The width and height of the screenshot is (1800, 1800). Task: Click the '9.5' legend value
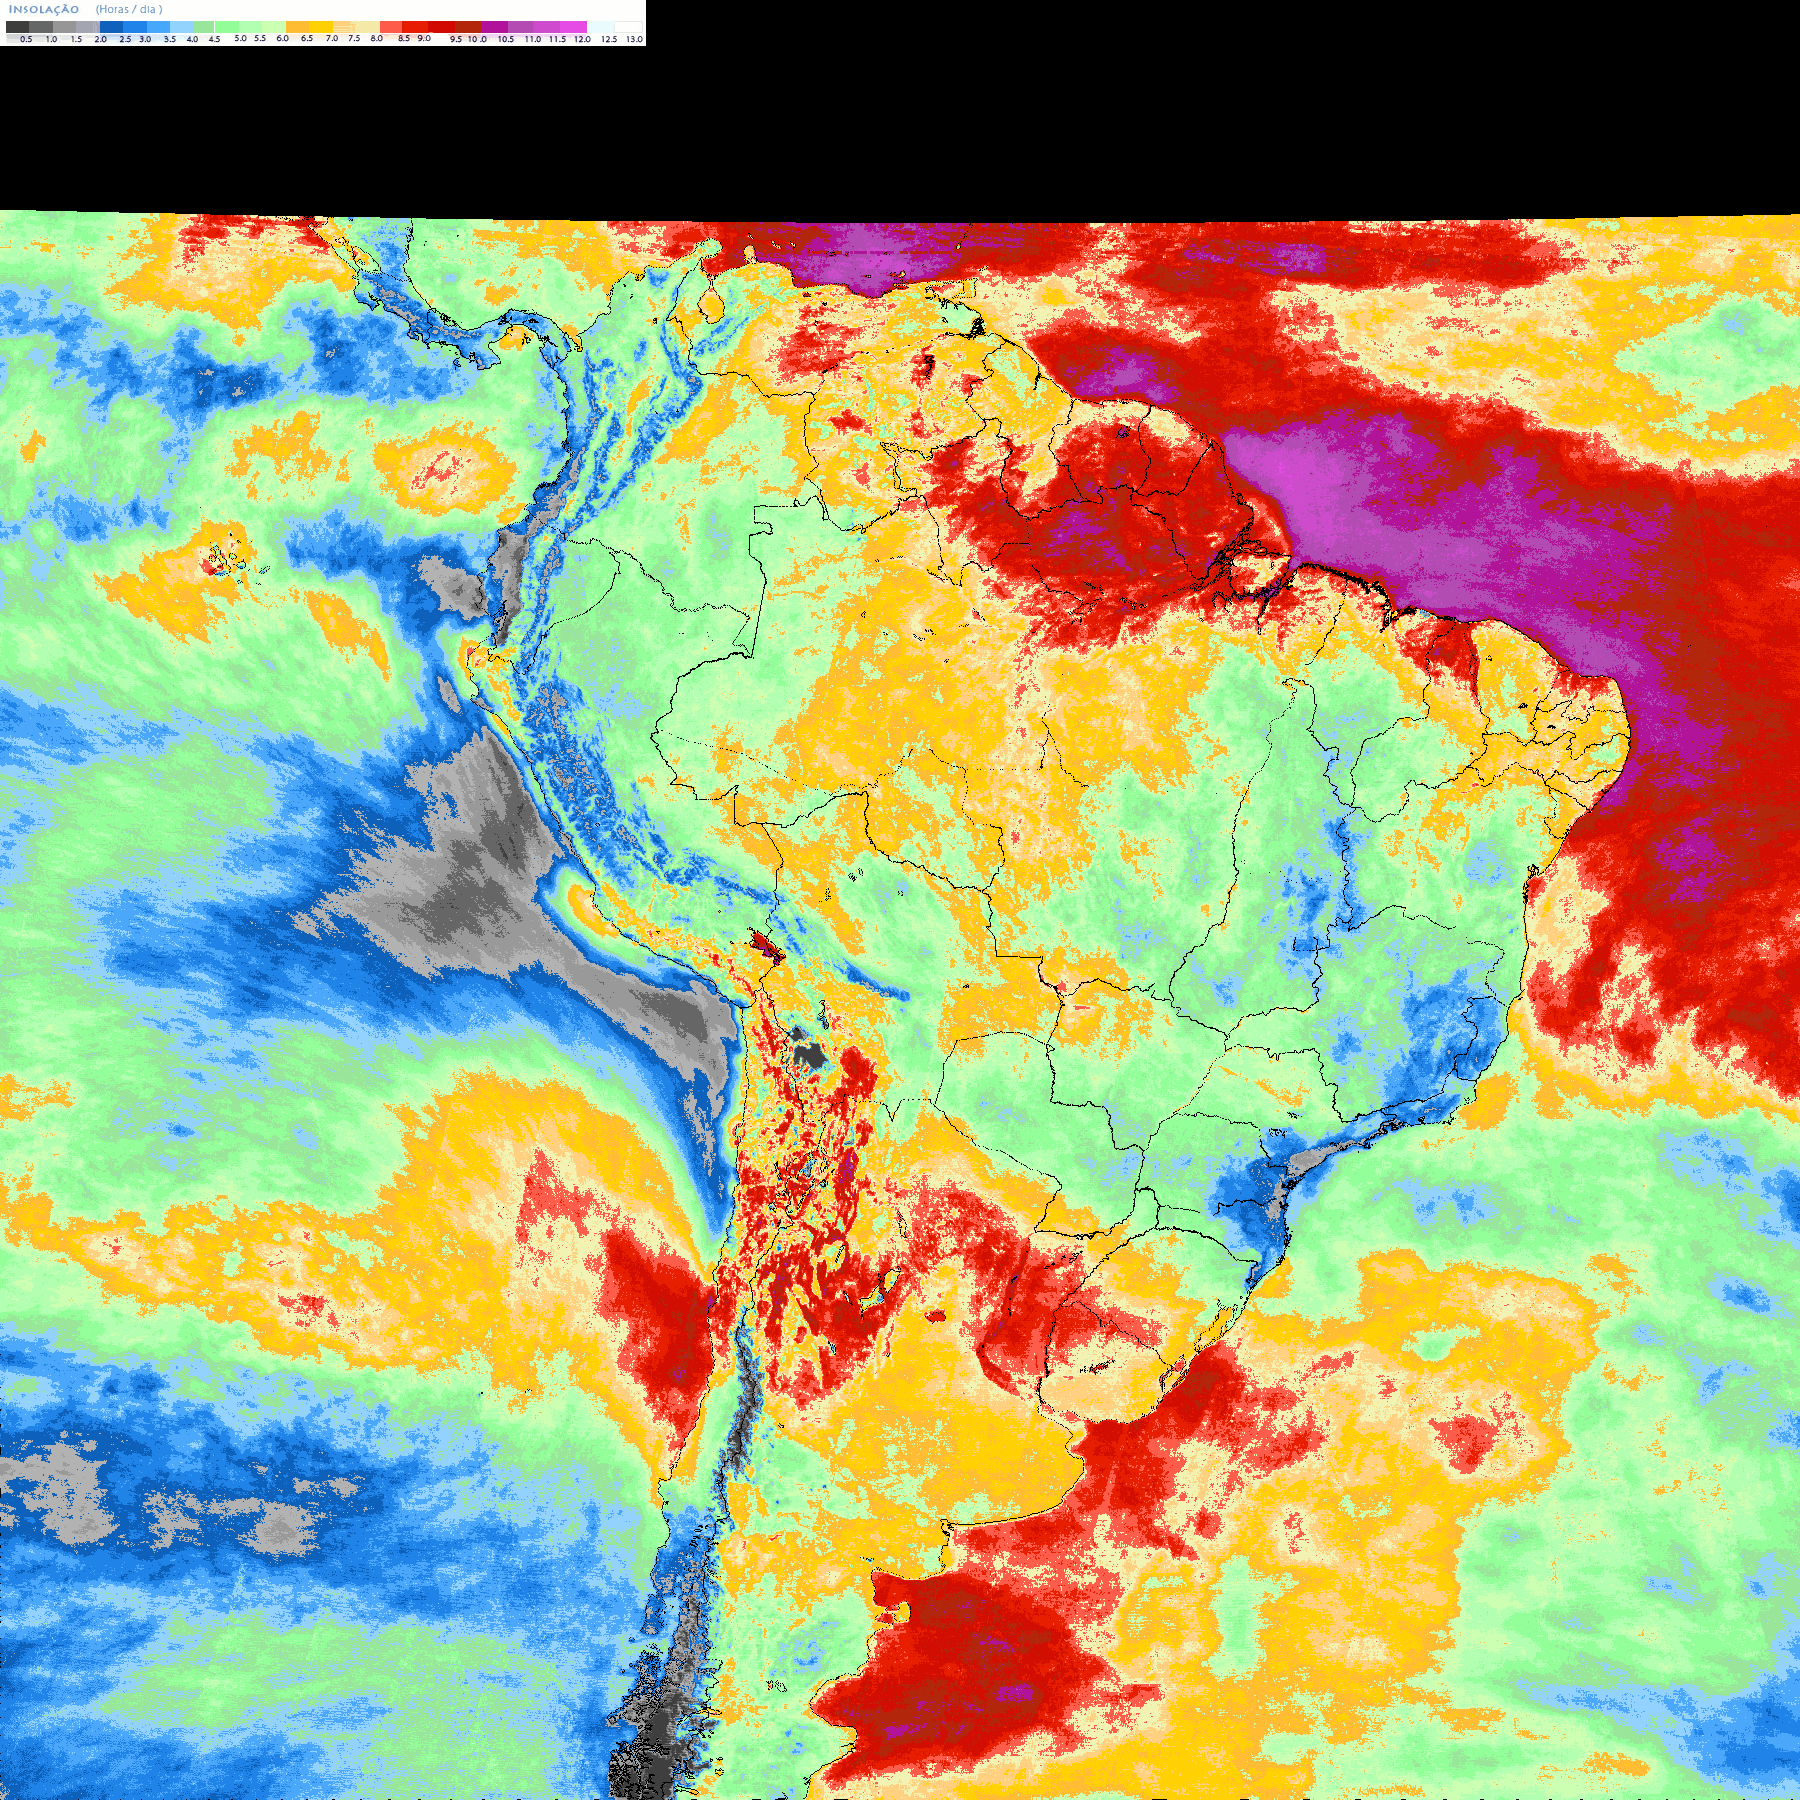pyautogui.click(x=456, y=39)
